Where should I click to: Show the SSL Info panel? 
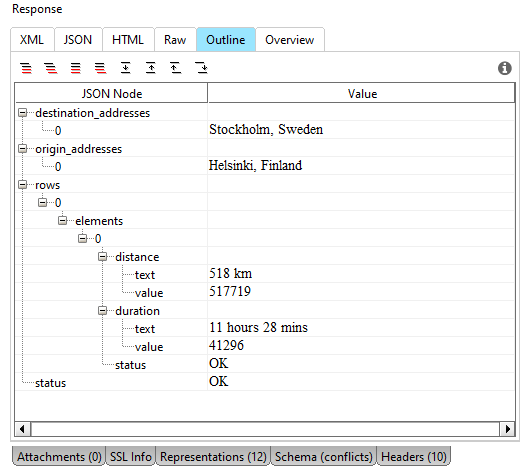(131, 457)
